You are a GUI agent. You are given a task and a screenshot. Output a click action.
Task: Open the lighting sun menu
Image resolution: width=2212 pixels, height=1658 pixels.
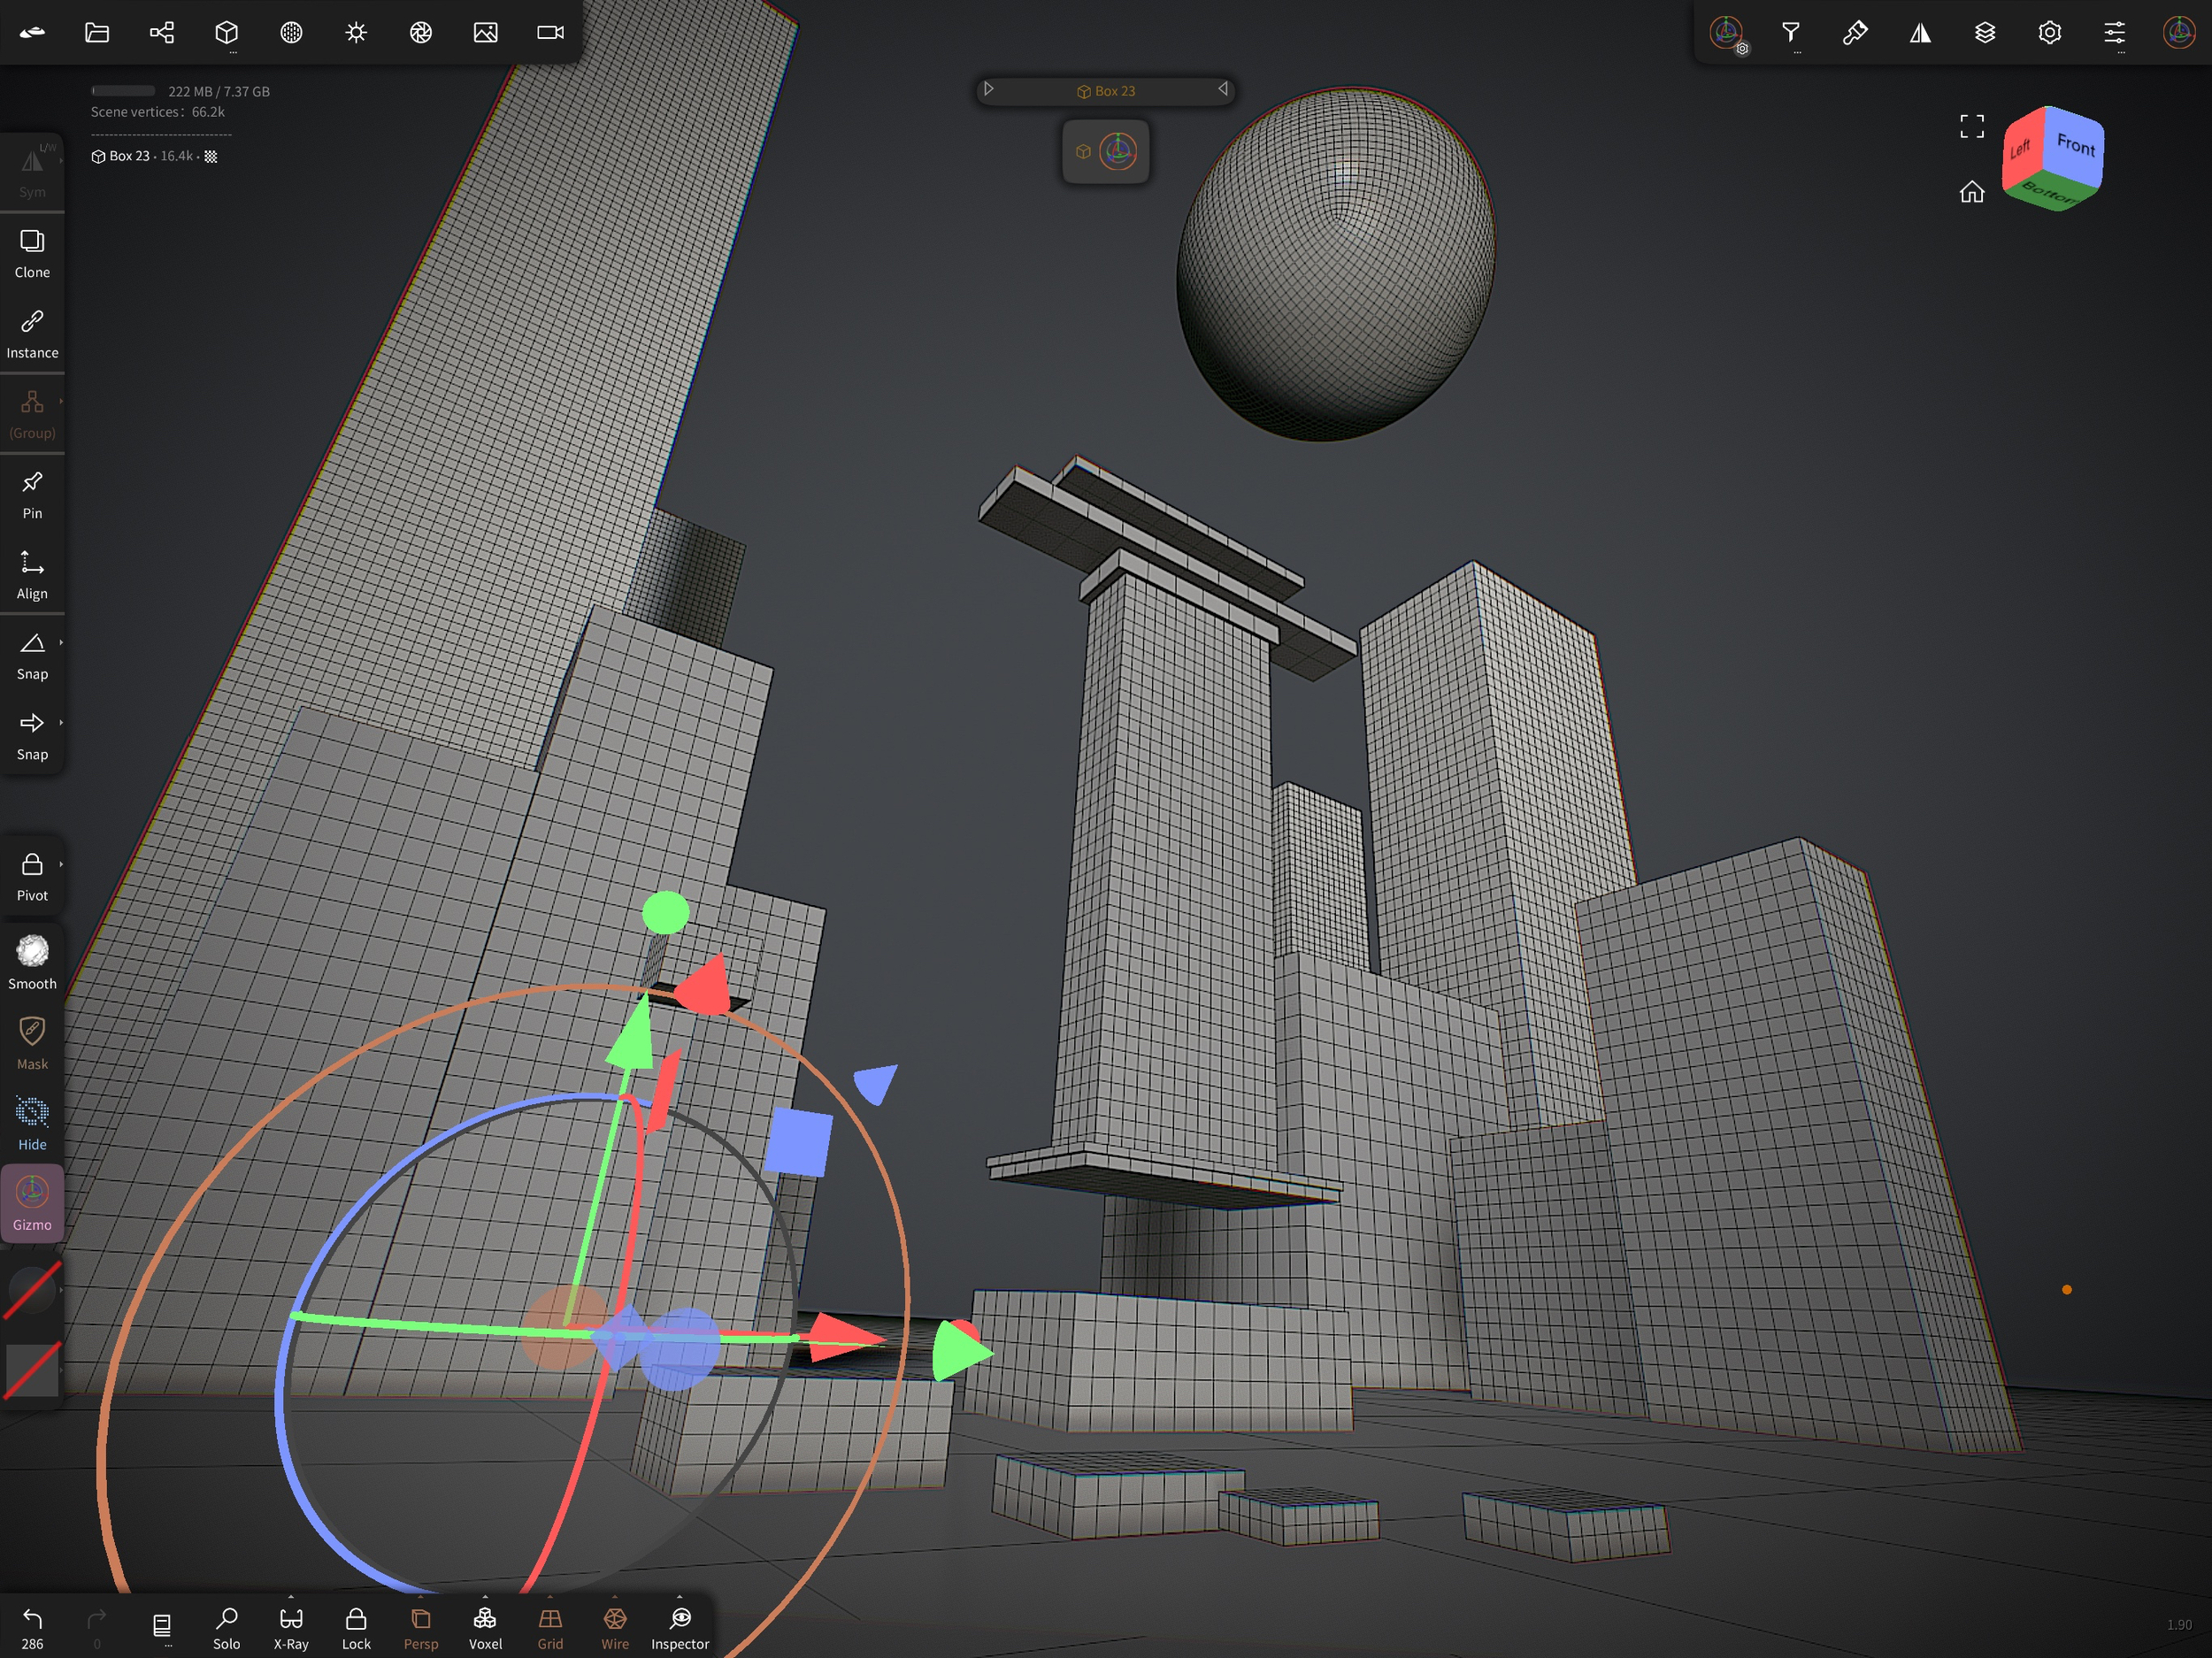pyautogui.click(x=356, y=33)
